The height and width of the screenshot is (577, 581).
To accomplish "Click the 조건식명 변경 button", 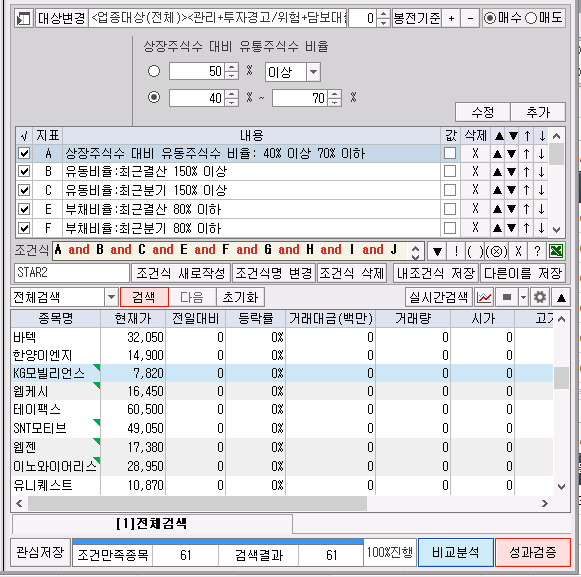I will click(274, 273).
